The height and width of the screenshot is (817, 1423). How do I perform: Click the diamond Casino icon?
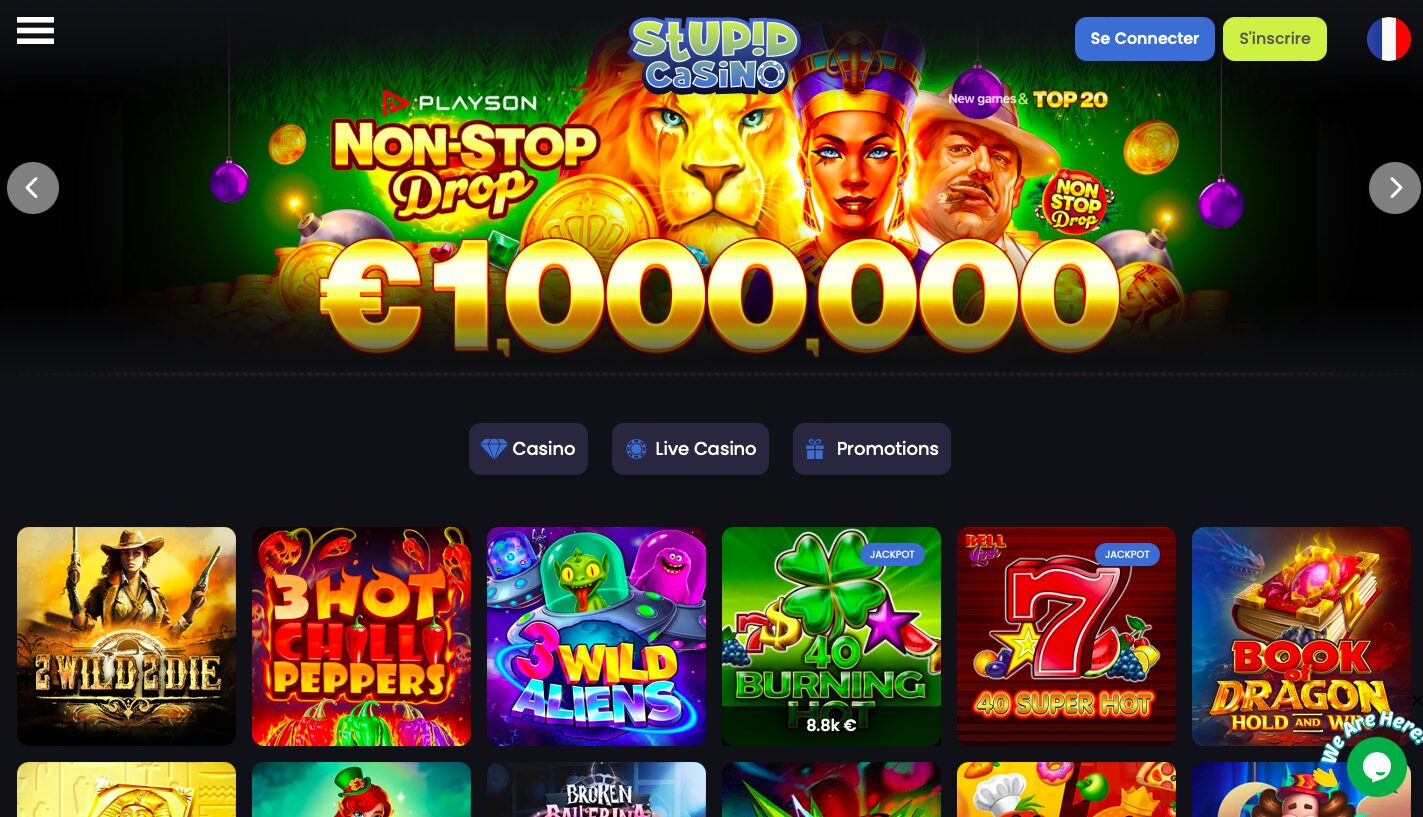494,449
